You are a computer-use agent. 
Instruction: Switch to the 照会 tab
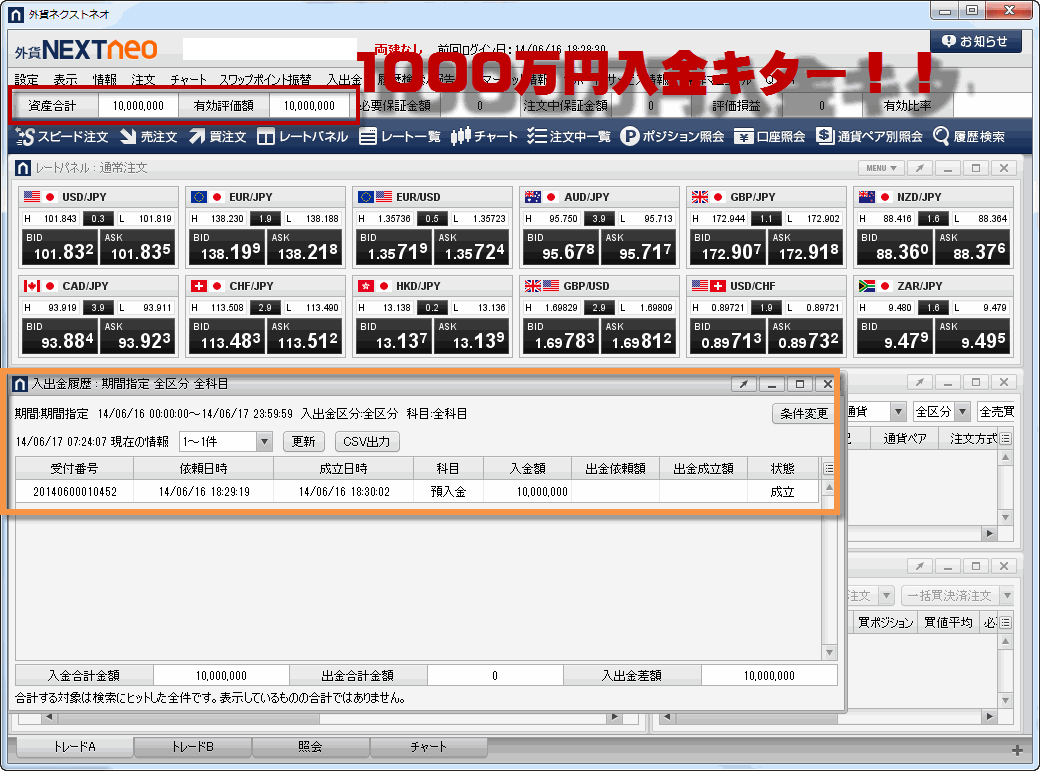pyautogui.click(x=310, y=746)
